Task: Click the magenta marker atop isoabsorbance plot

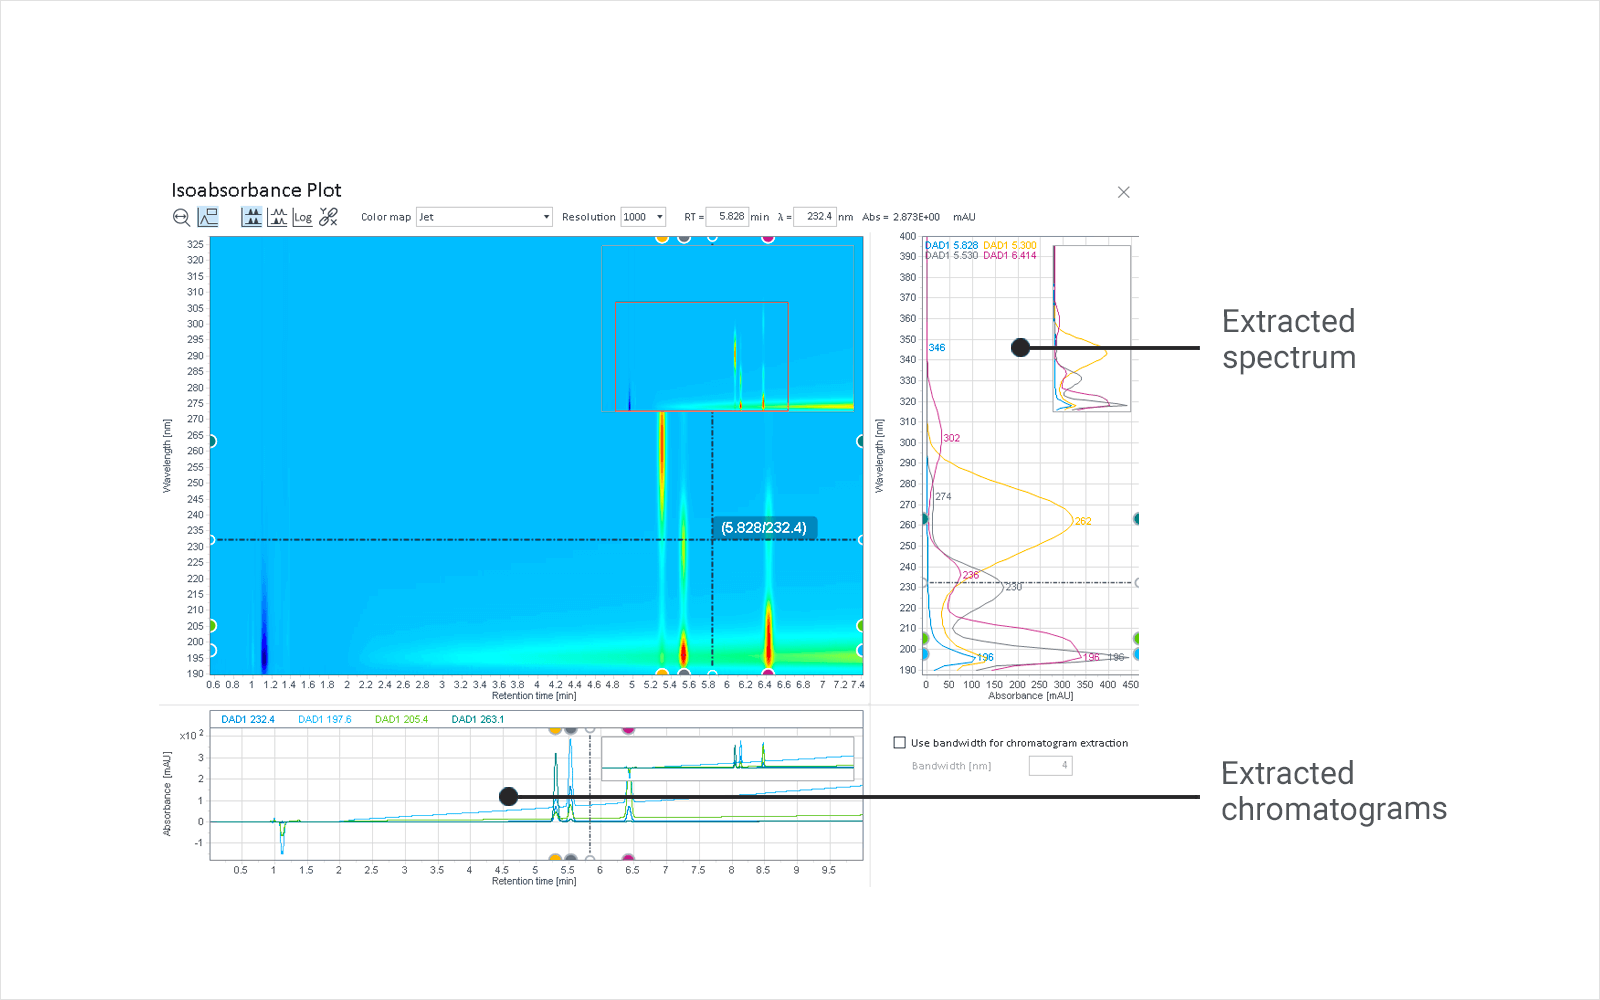Action: (x=768, y=238)
